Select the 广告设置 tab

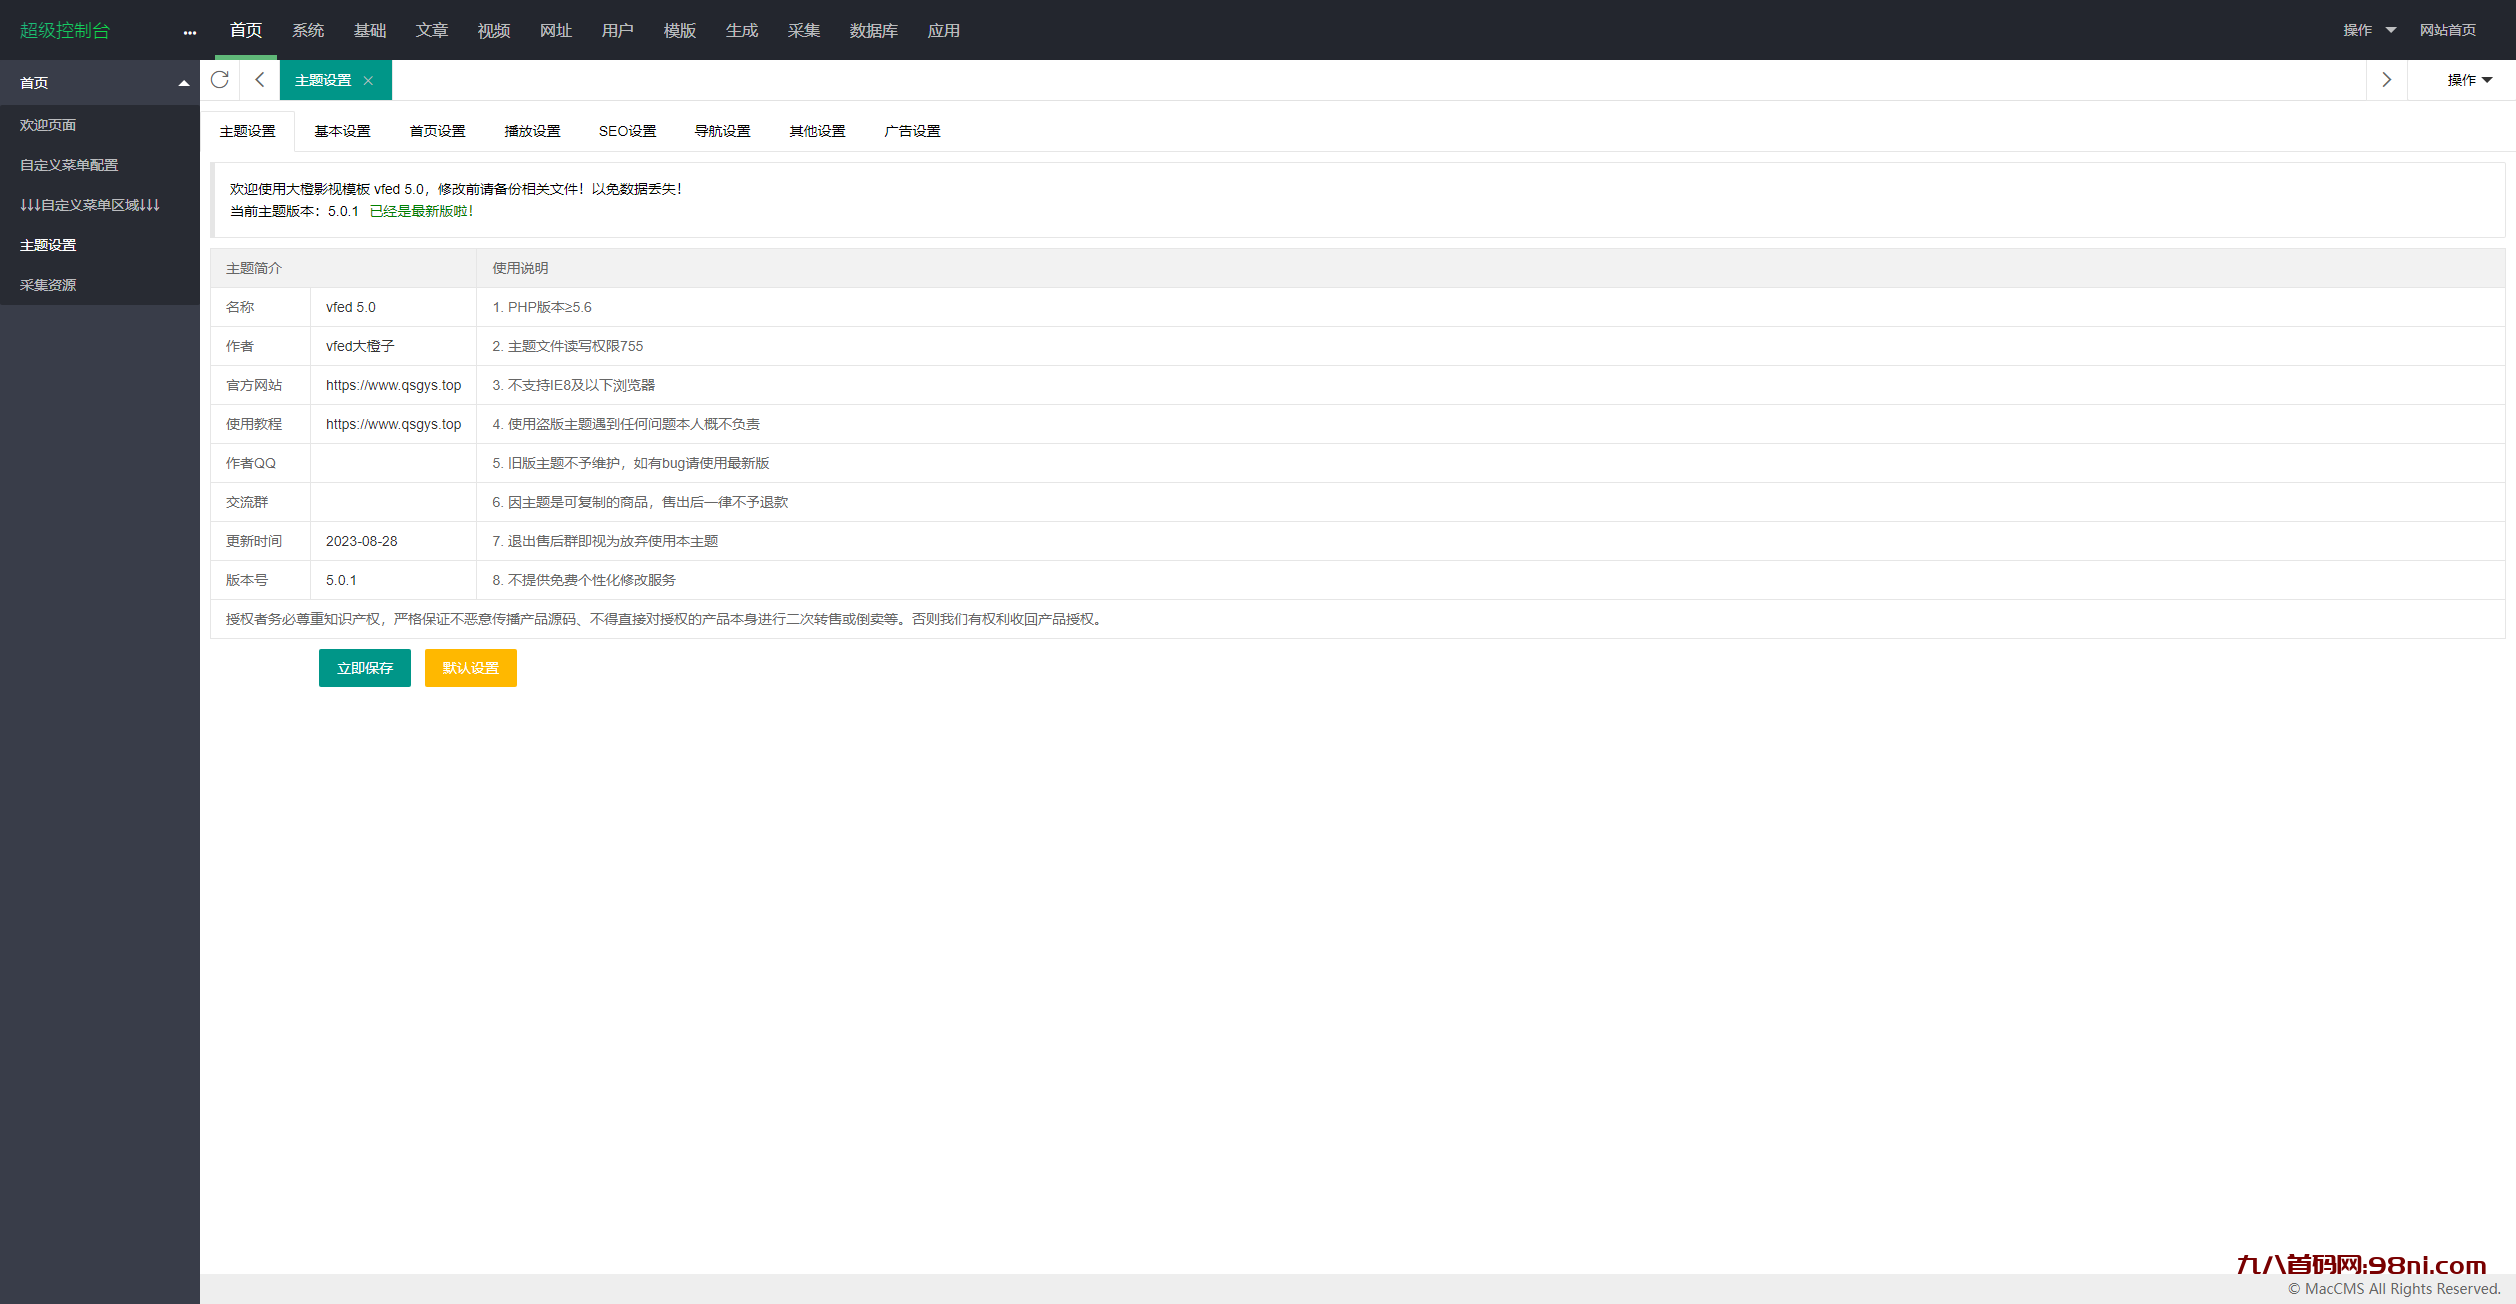[912, 131]
